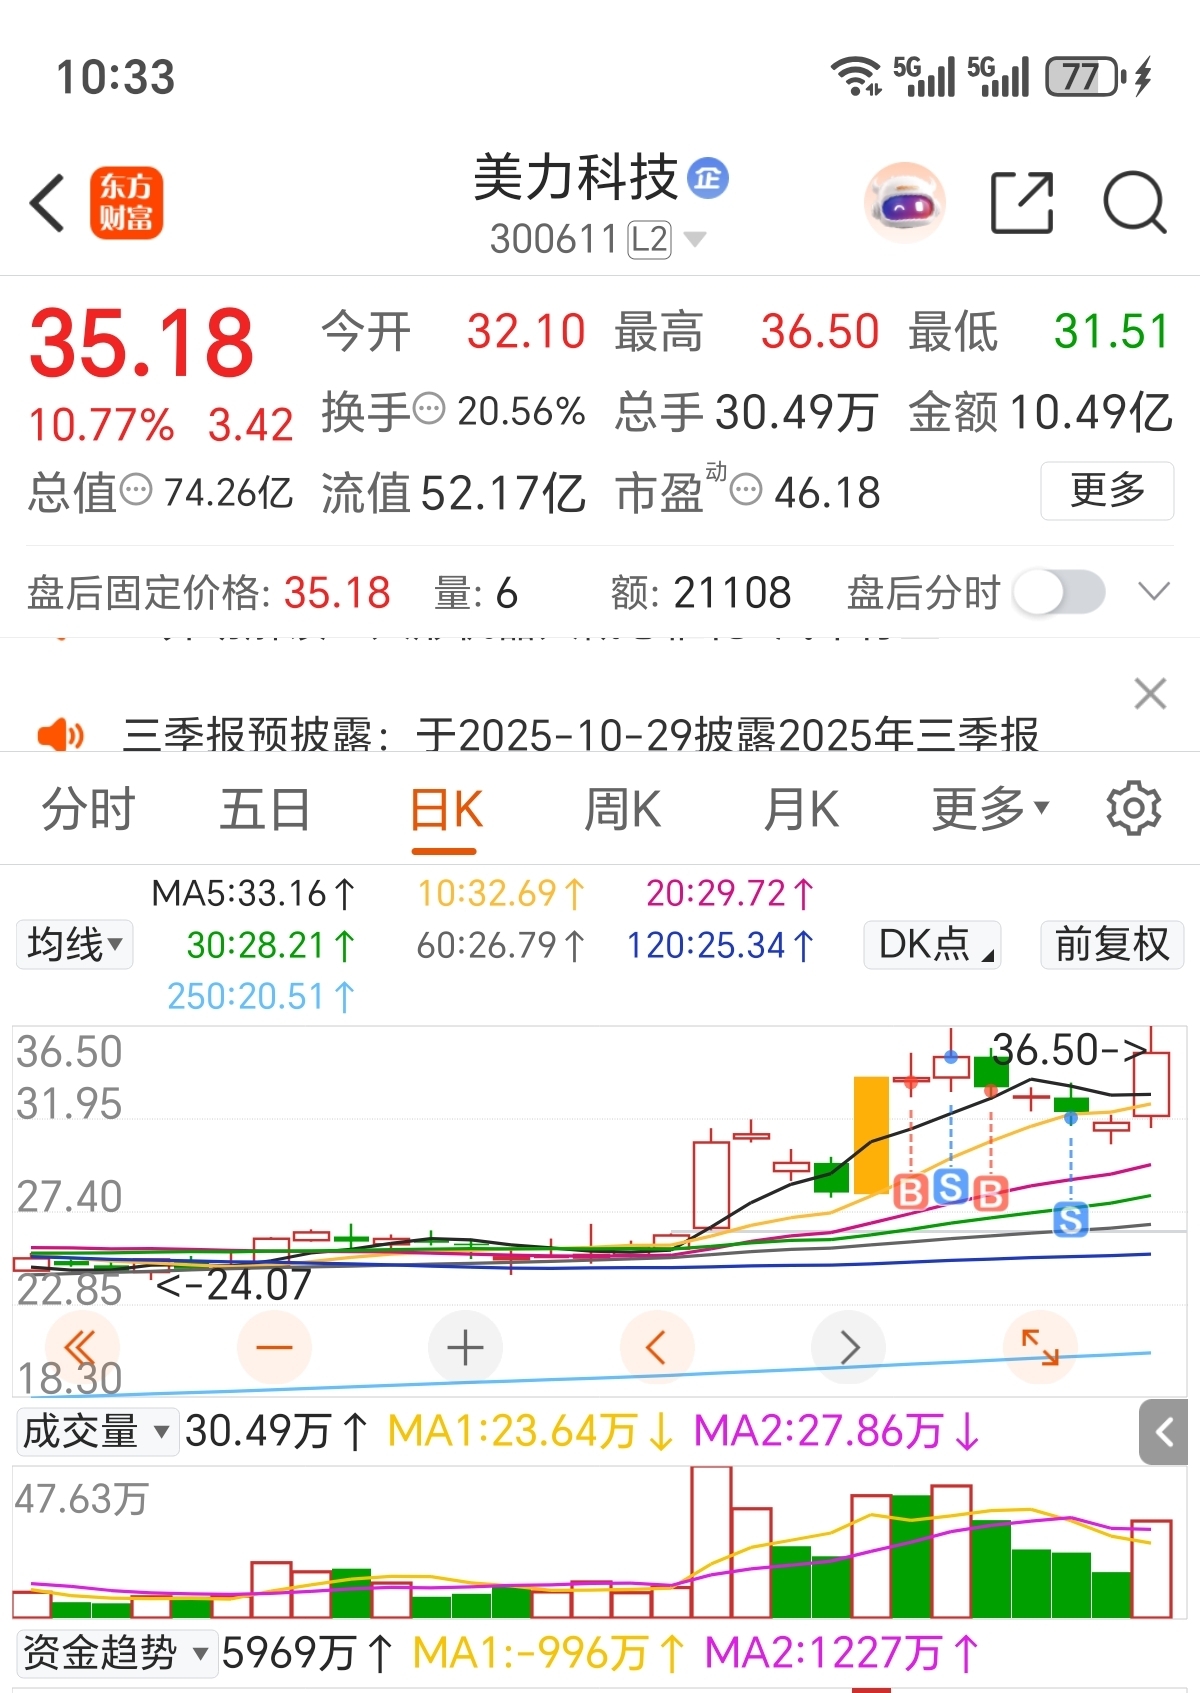Screen dimensions: 1200x1693
Task: Tap the L2 level badge
Action: tap(649, 240)
